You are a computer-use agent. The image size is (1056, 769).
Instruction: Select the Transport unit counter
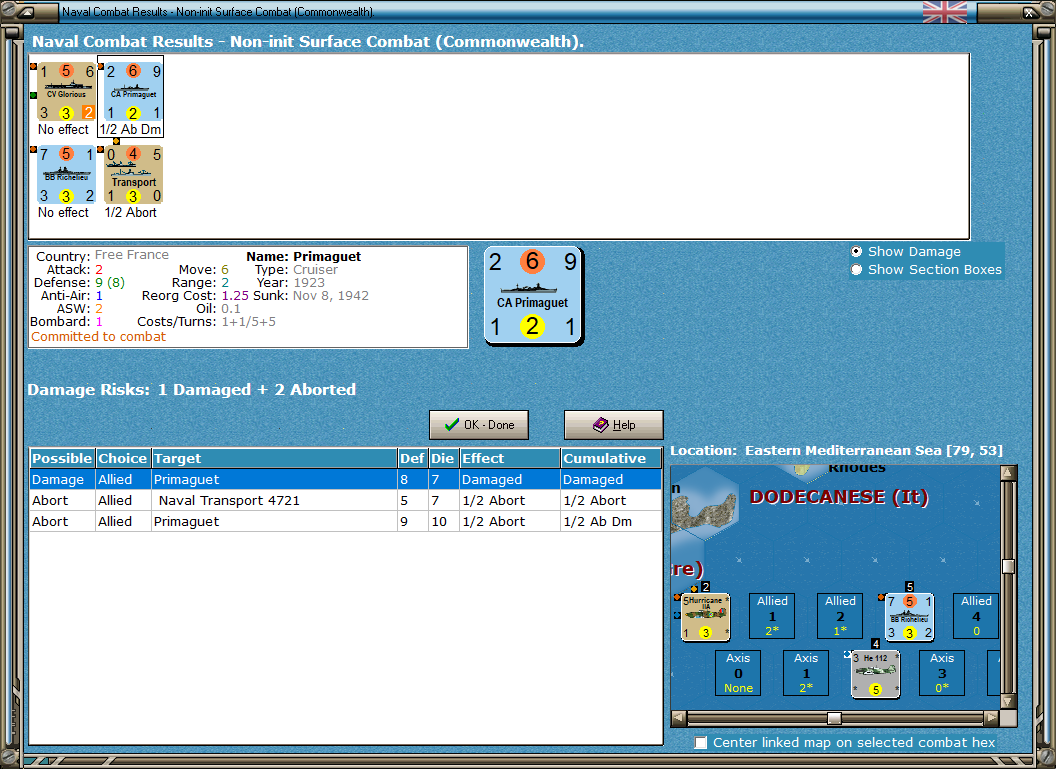[133, 174]
